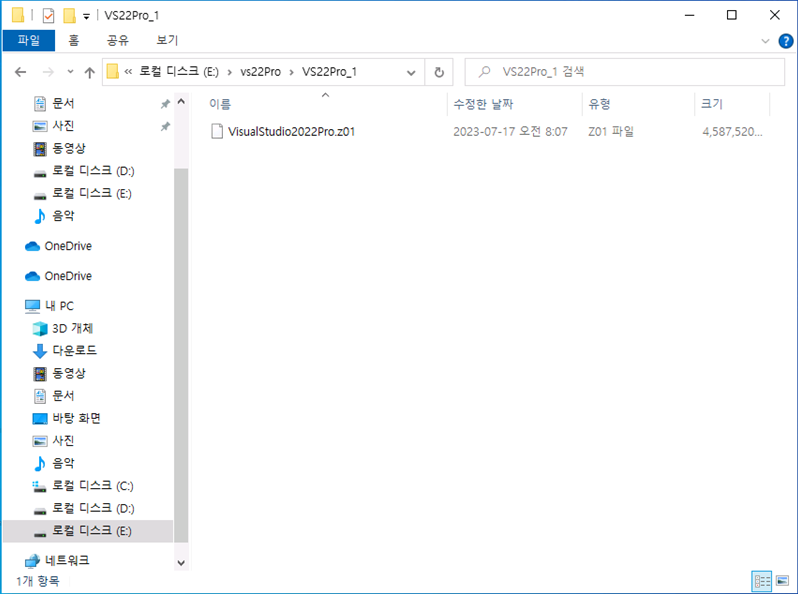Image resolution: width=798 pixels, height=594 pixels.
Task: Go up one folder level arrow
Action: click(x=90, y=72)
